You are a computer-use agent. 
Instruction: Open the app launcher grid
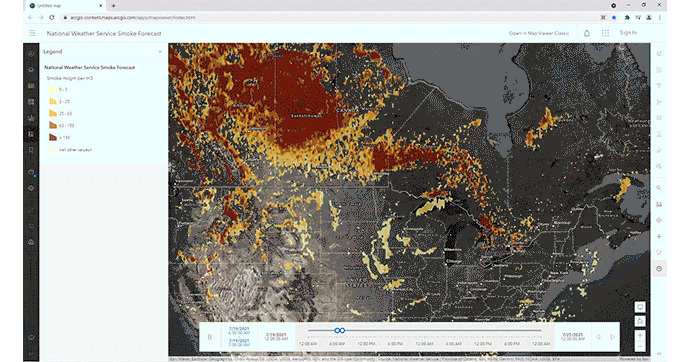coord(606,33)
